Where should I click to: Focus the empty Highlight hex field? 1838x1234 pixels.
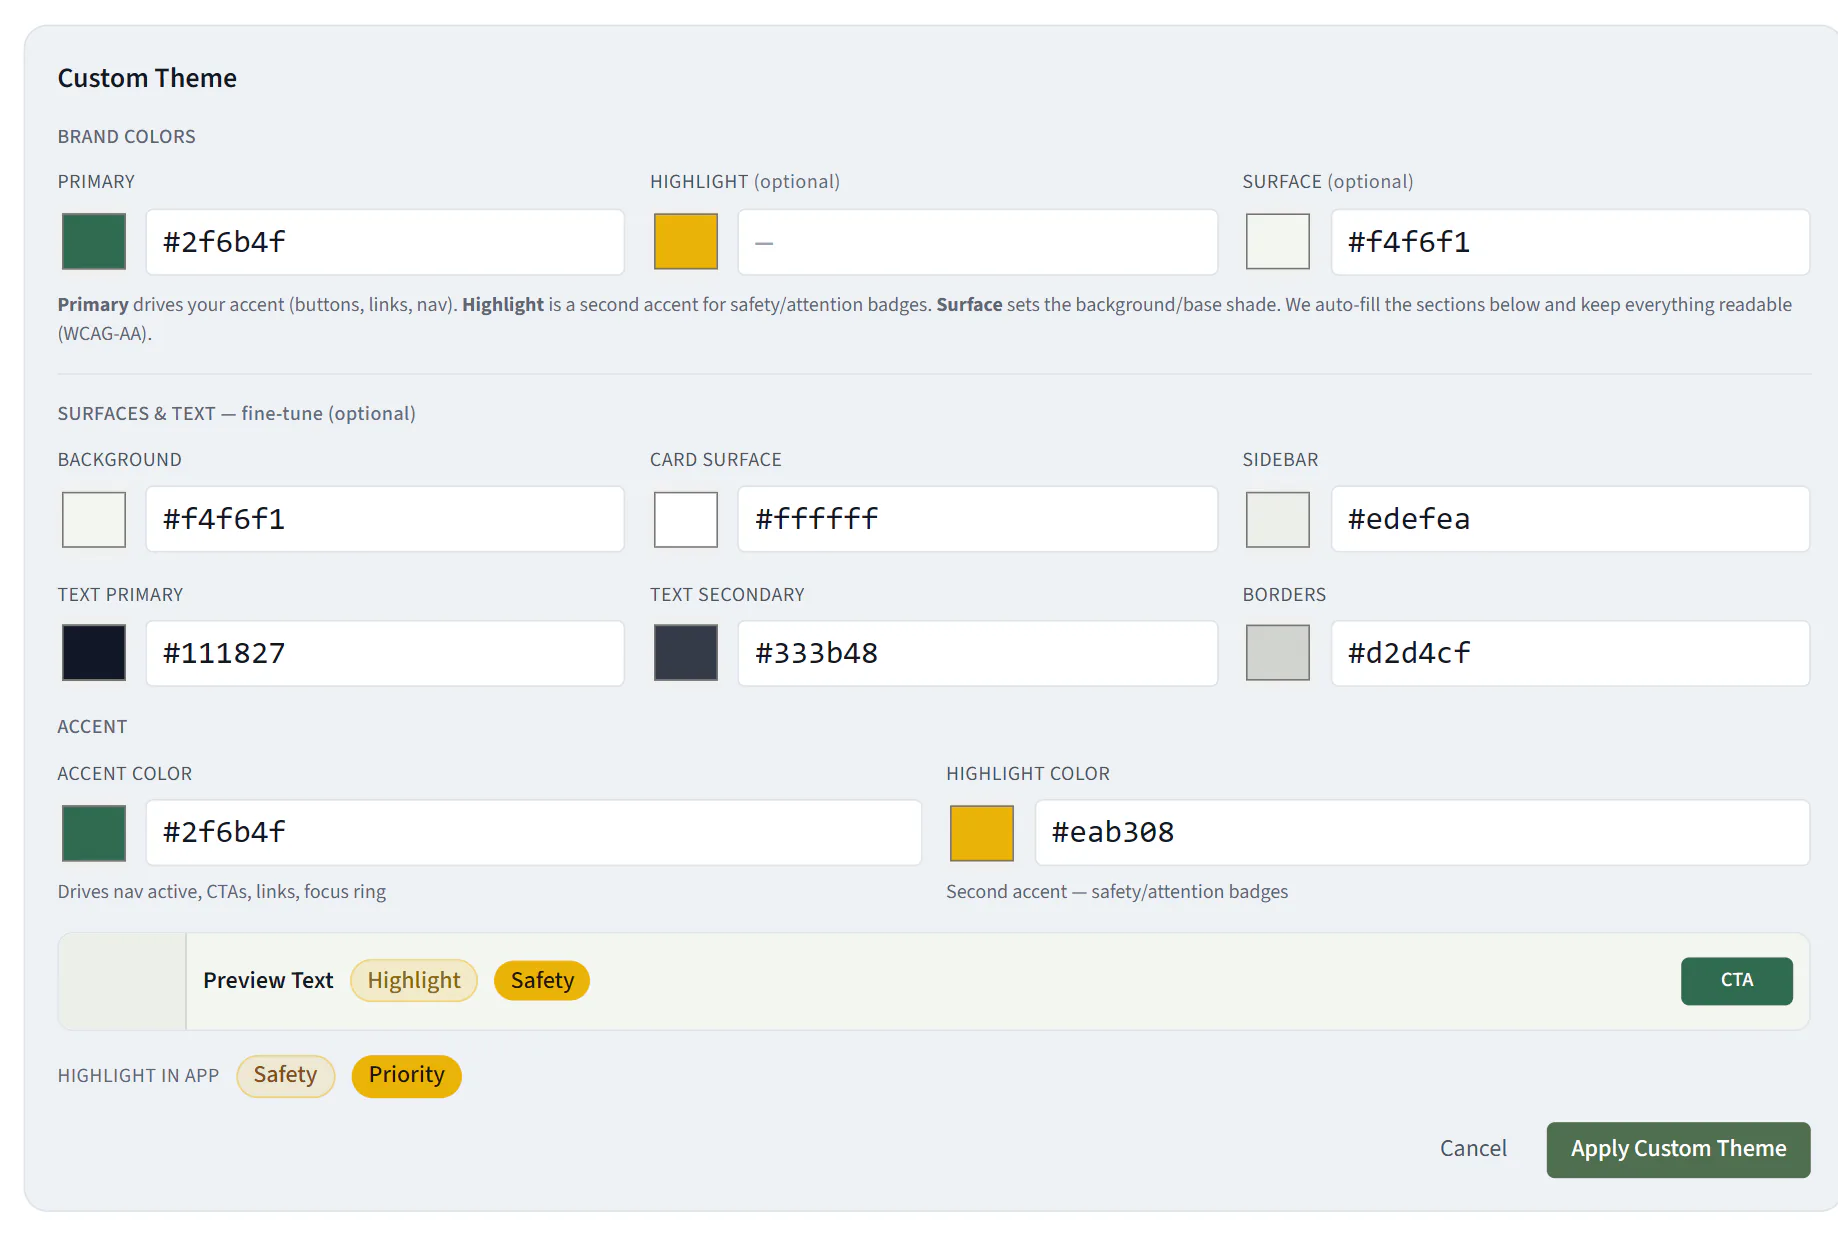pyautogui.click(x=978, y=242)
